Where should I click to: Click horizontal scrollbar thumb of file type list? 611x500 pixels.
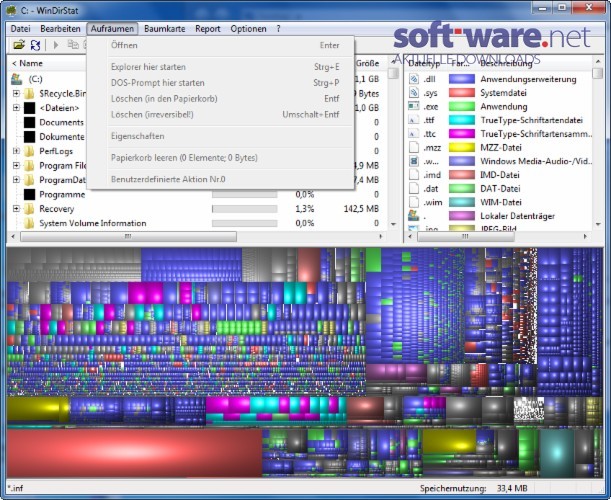[x=466, y=237]
